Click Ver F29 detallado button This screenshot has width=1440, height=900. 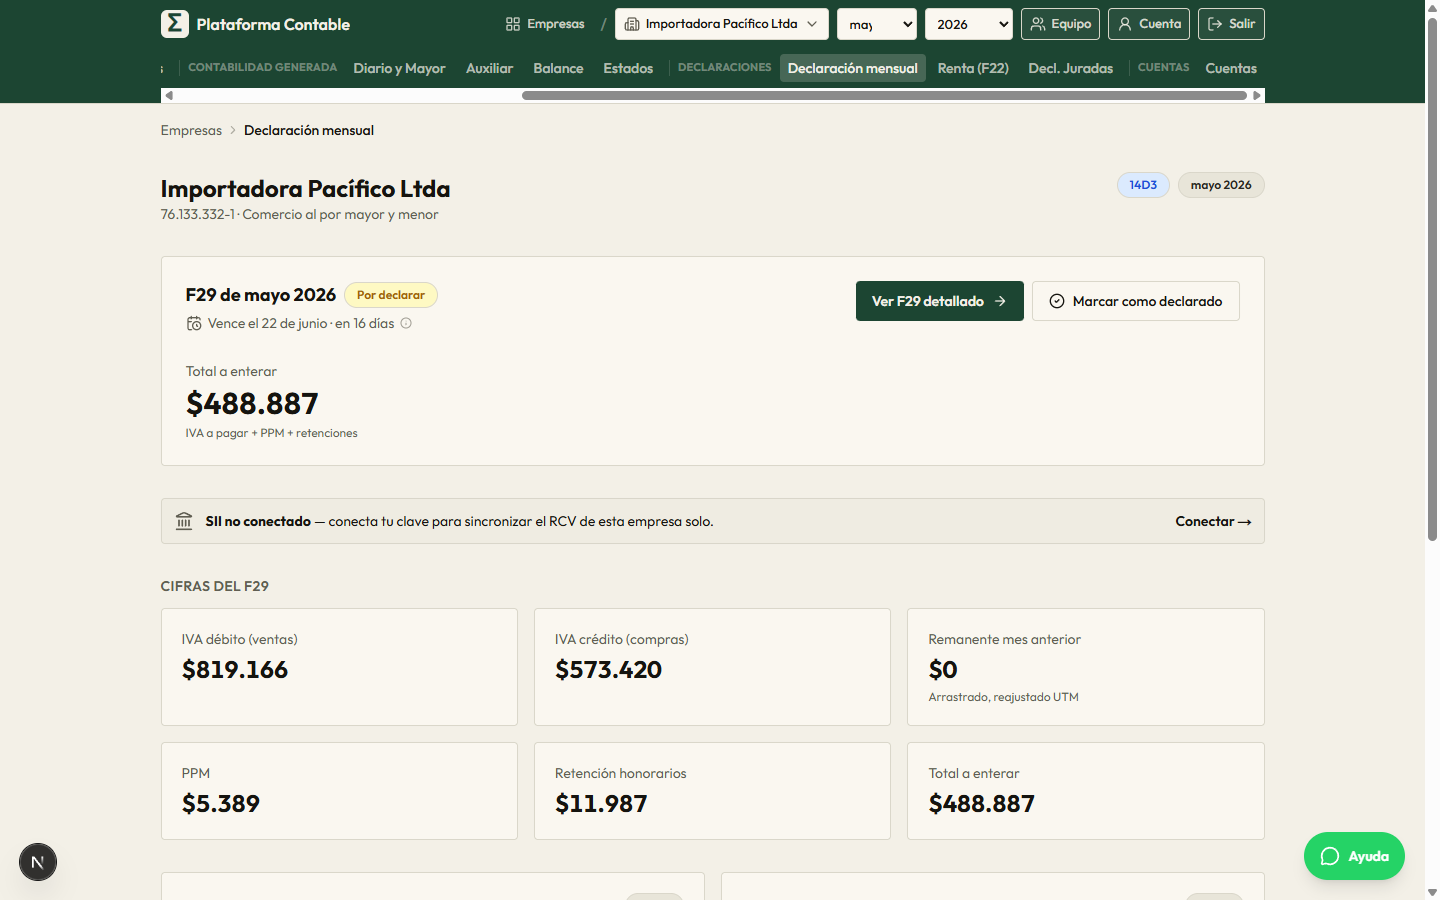[x=940, y=301]
